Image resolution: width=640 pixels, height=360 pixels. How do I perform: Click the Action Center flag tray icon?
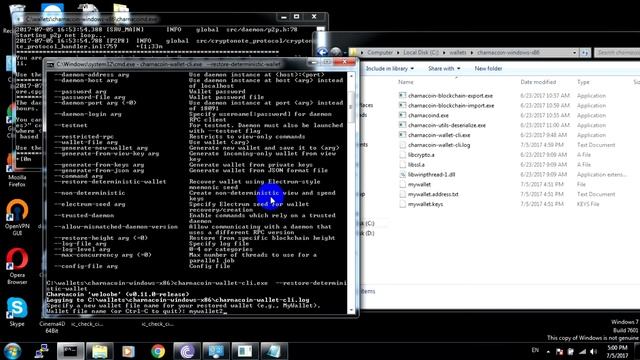[x=560, y=351]
